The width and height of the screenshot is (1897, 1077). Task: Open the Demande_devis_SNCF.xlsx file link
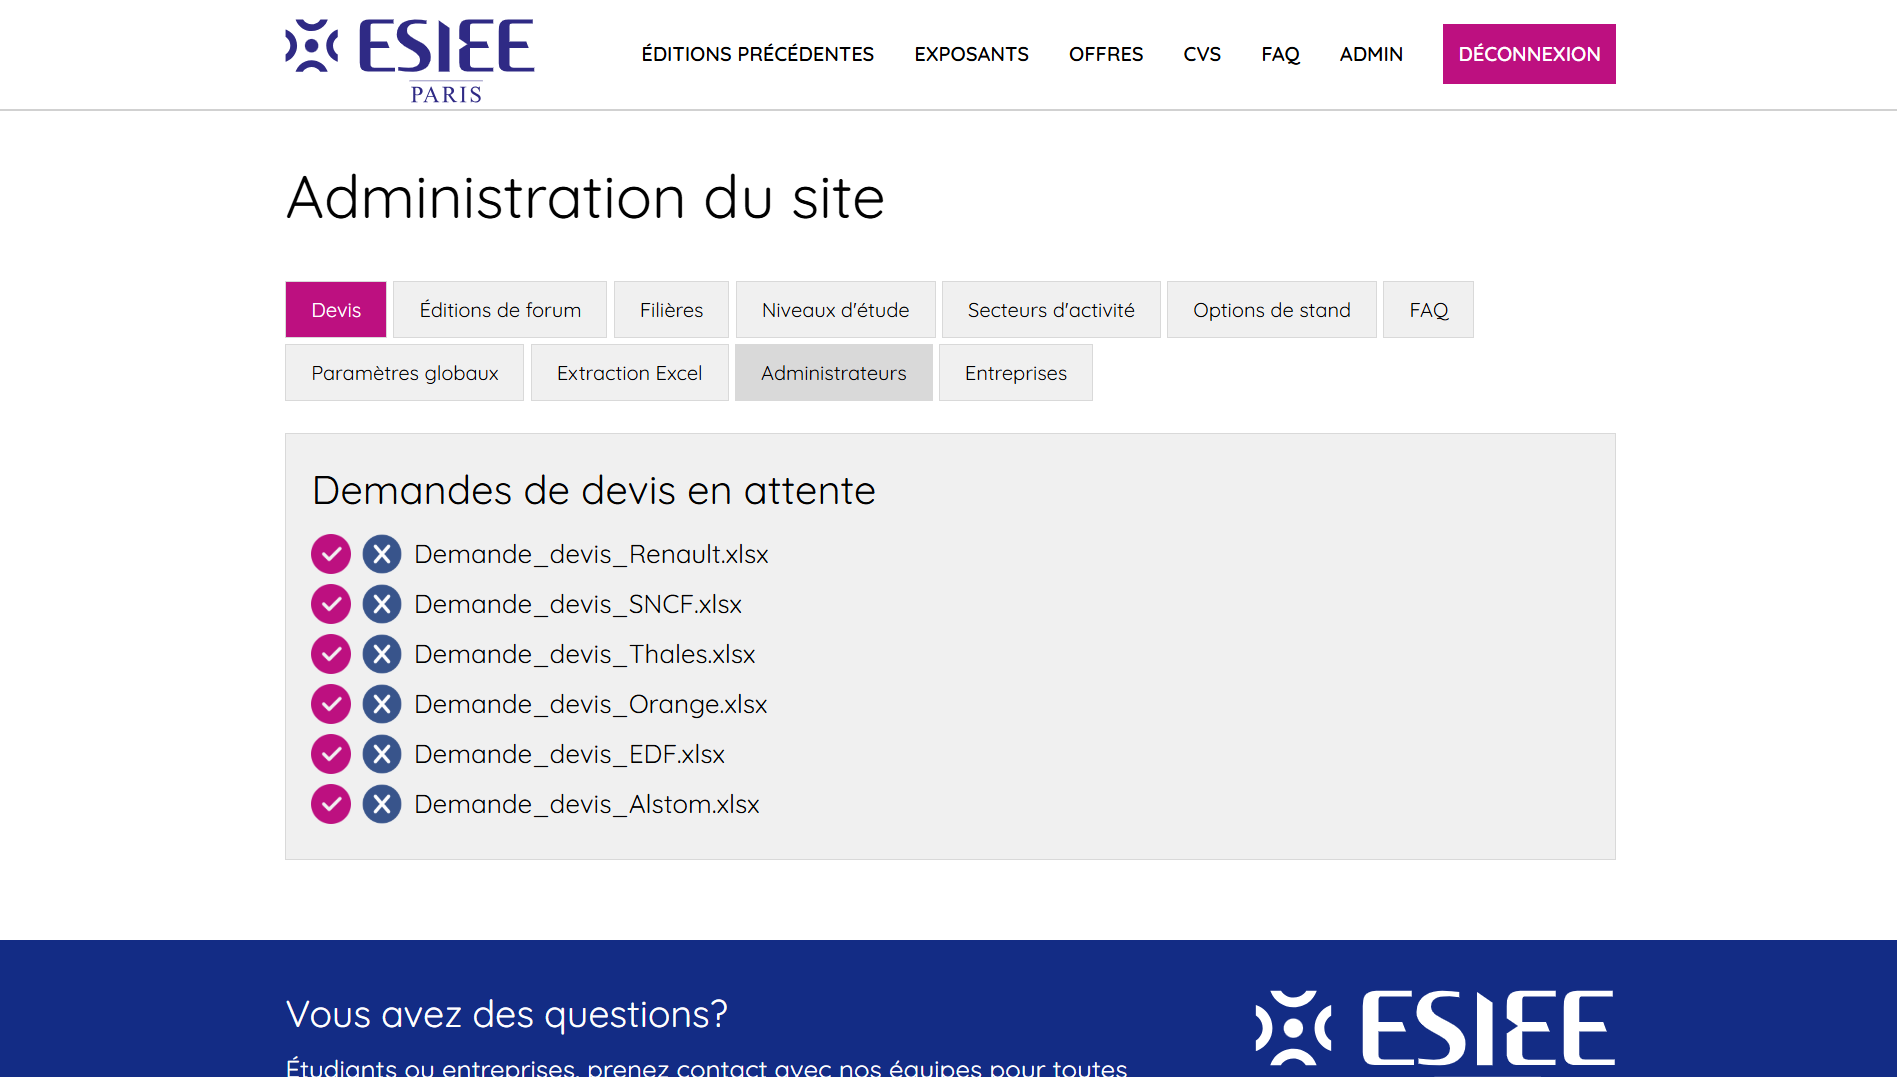578,603
